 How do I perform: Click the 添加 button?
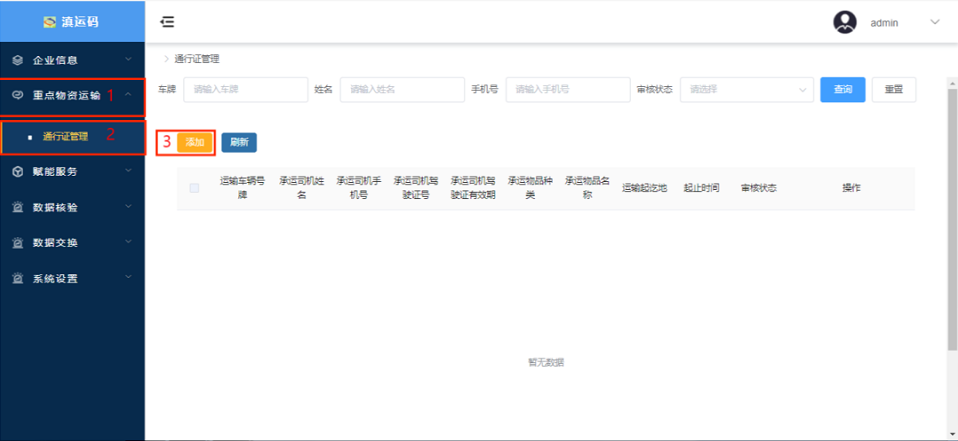coord(195,142)
